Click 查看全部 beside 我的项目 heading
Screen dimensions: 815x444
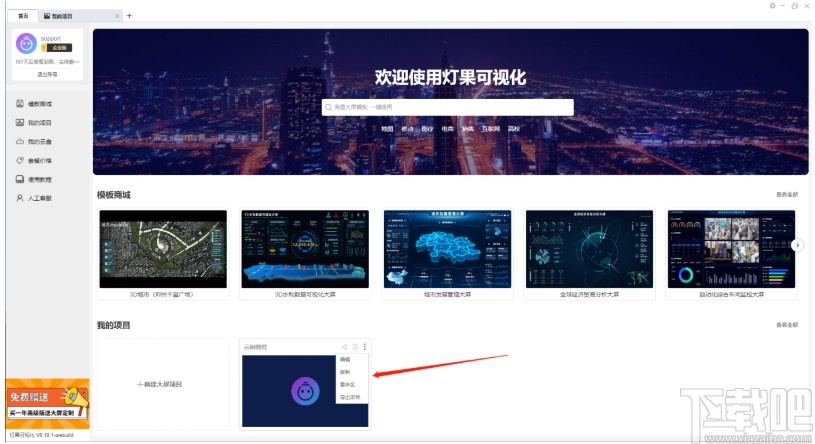[787, 324]
